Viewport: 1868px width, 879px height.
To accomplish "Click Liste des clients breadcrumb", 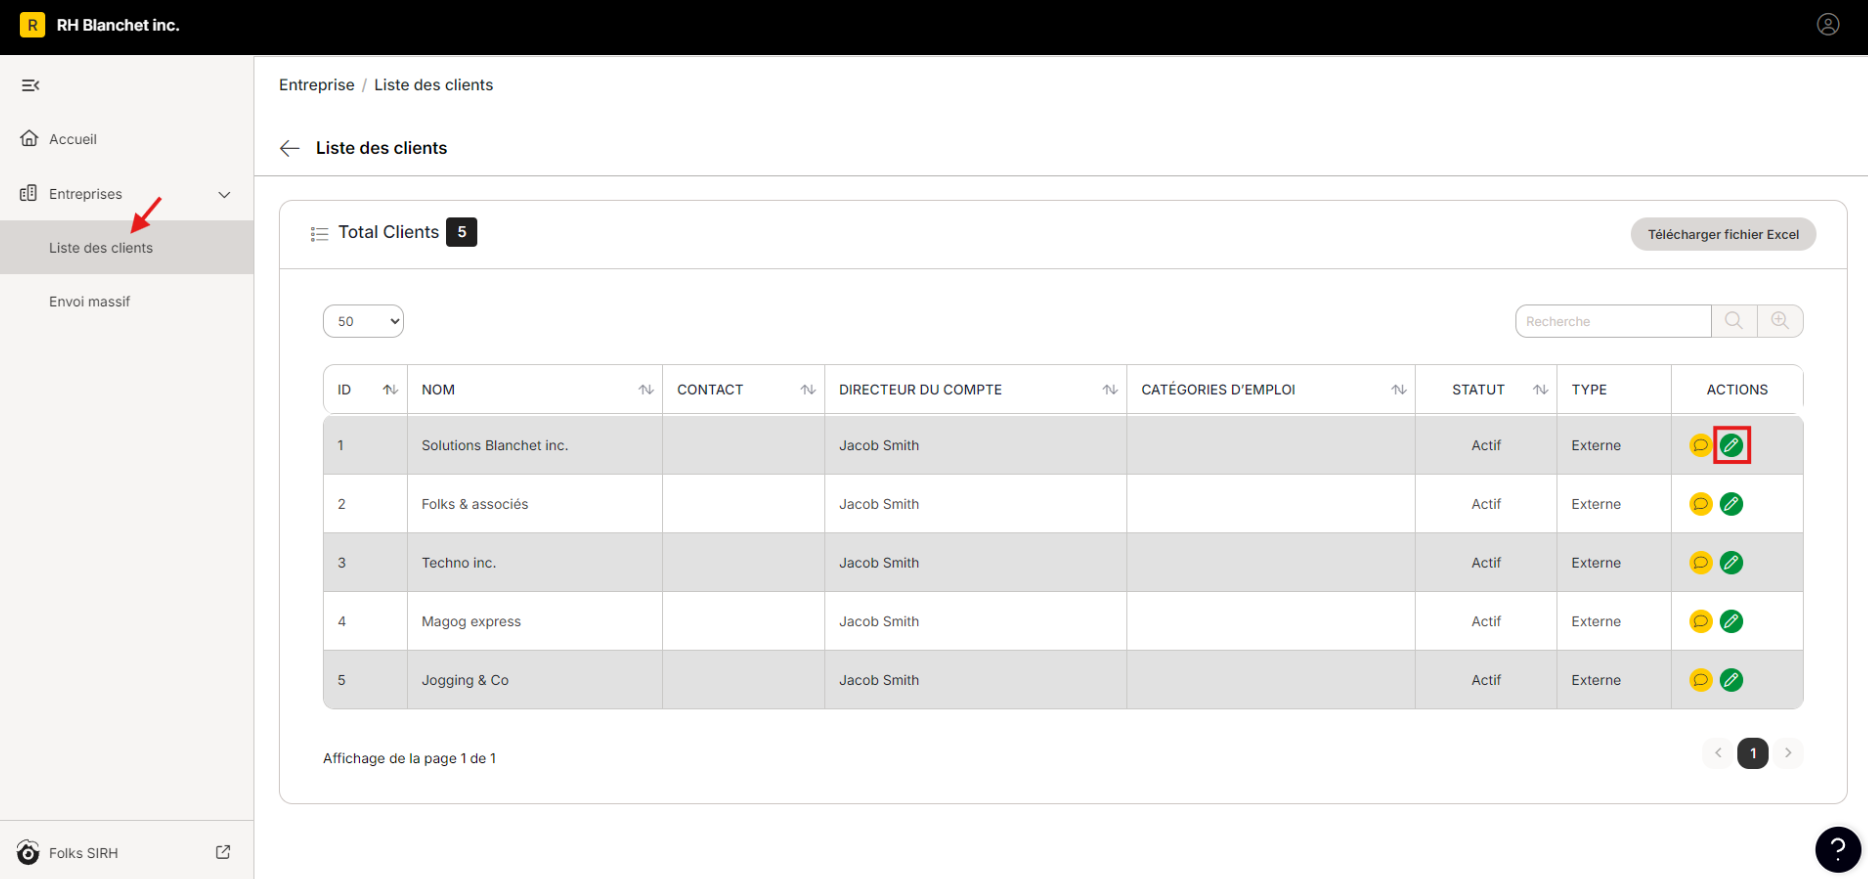I will pyautogui.click(x=433, y=85).
